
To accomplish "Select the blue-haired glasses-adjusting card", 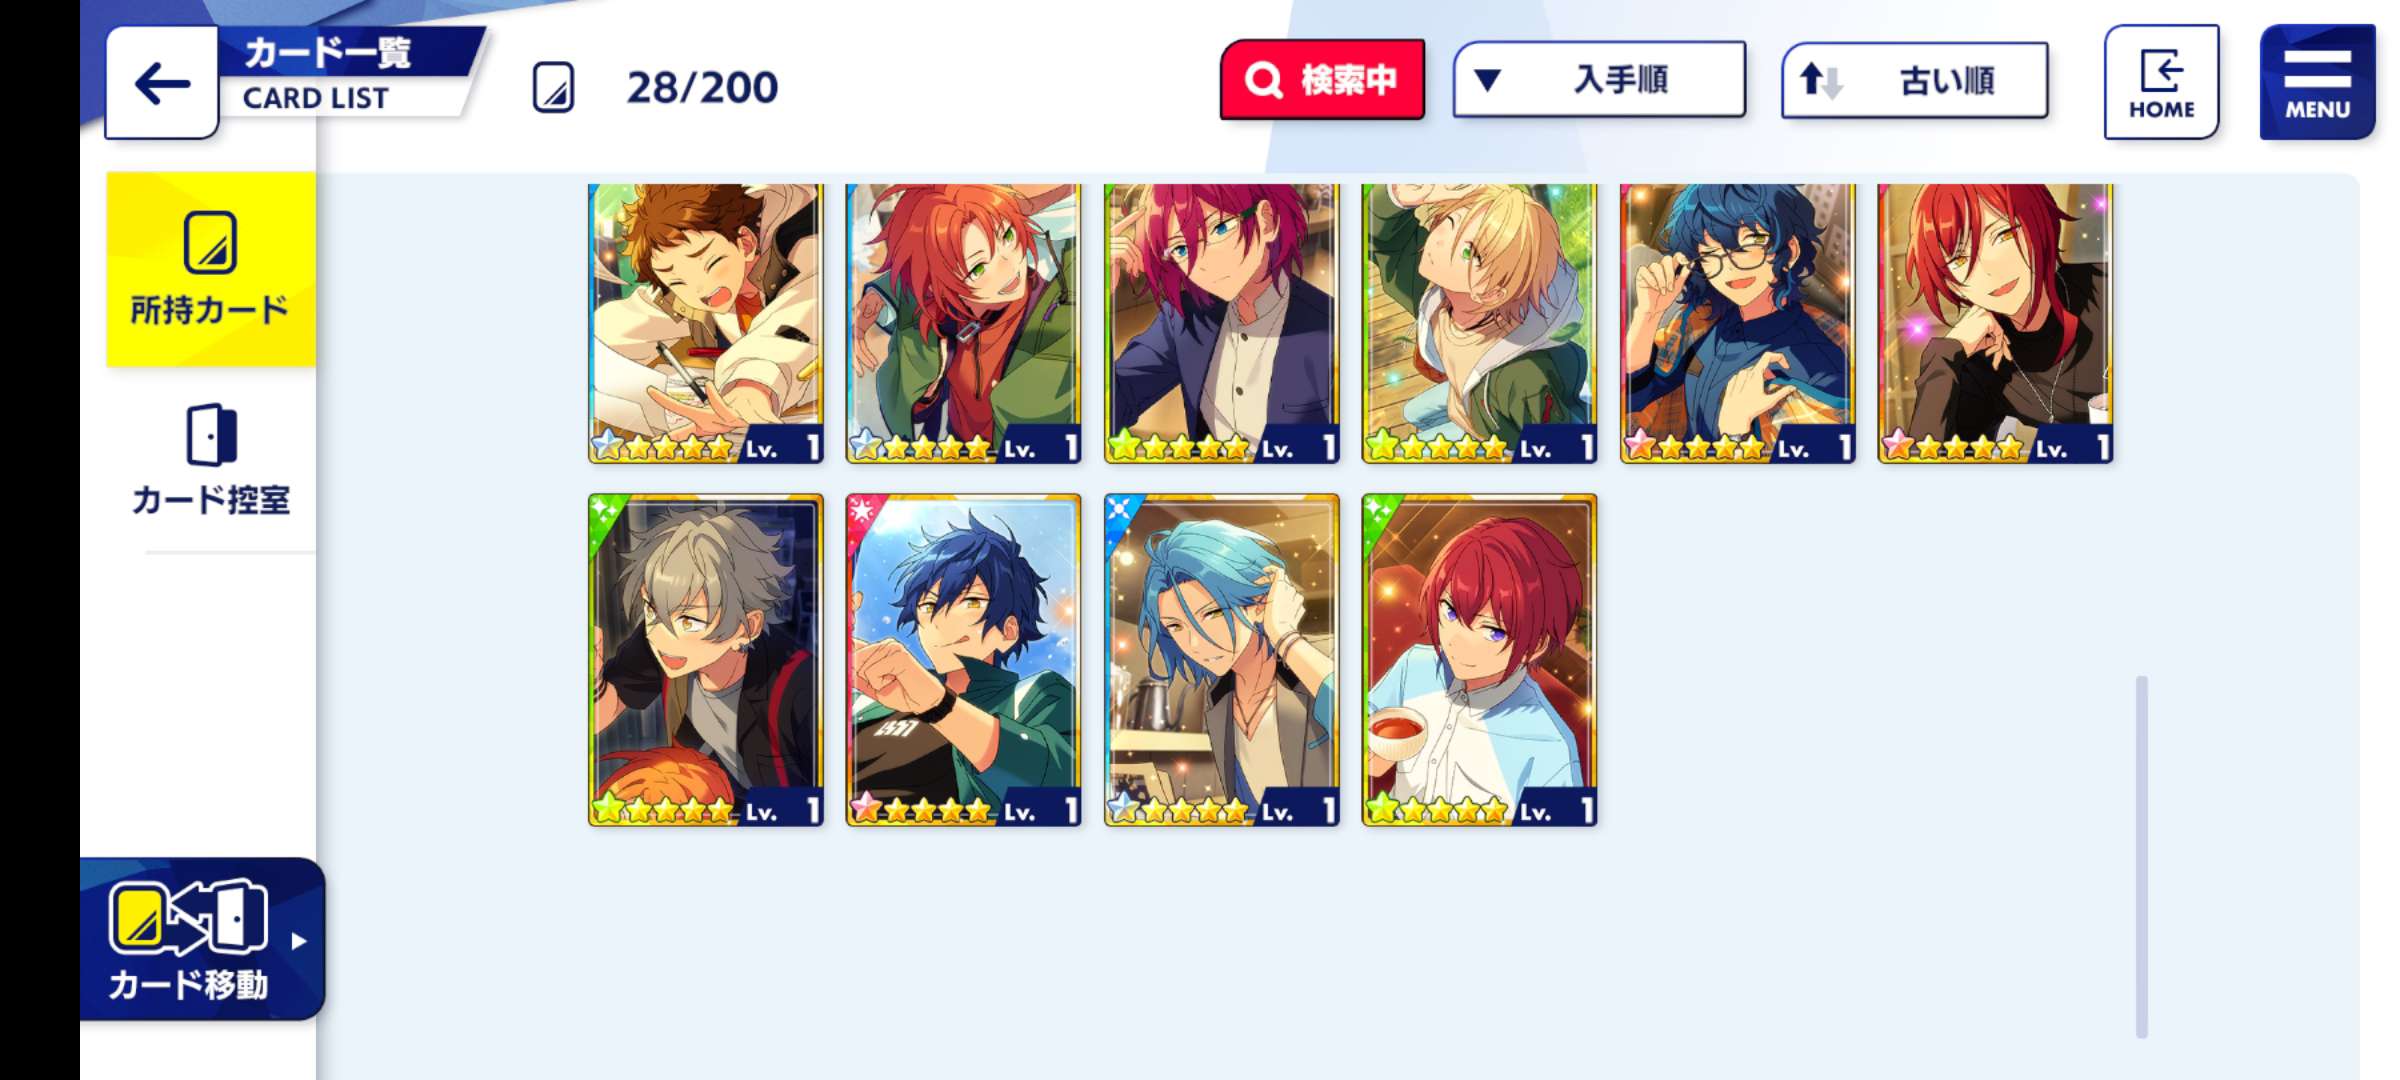I will pos(1738,323).
